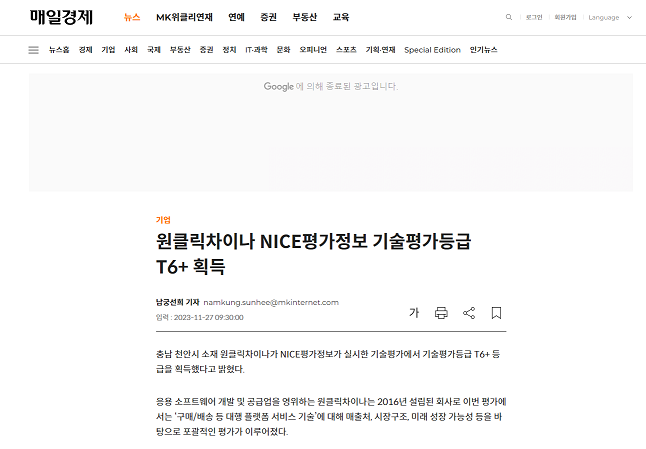This screenshot has height=449, width=646.
Task: Click the 매일경제 logo
Action: [x=61, y=17]
